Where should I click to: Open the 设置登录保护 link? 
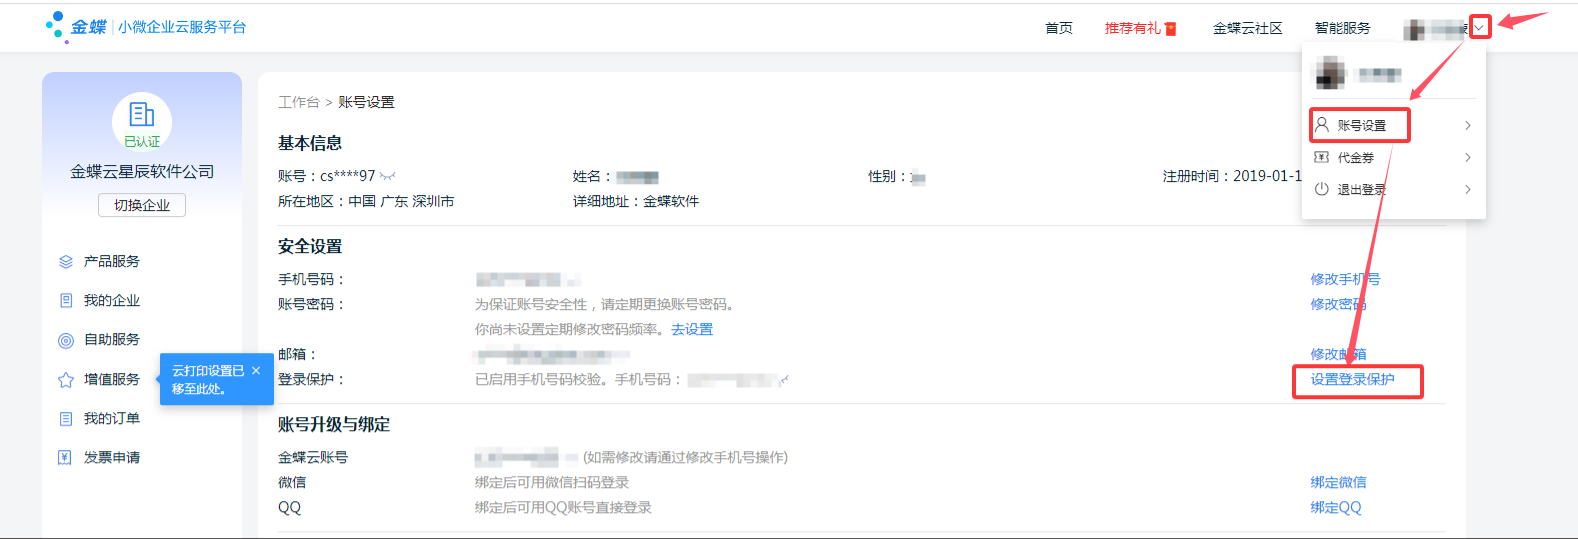1352,379
